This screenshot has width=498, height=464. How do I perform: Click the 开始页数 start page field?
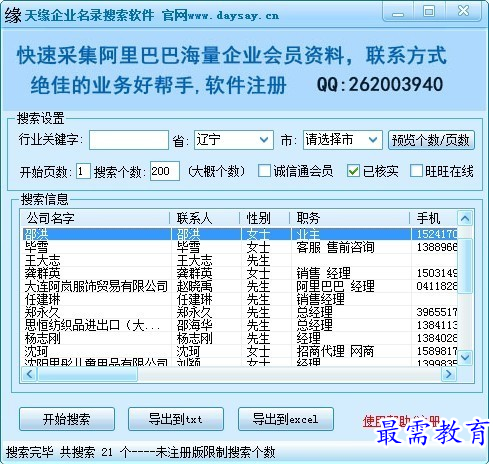coord(83,171)
